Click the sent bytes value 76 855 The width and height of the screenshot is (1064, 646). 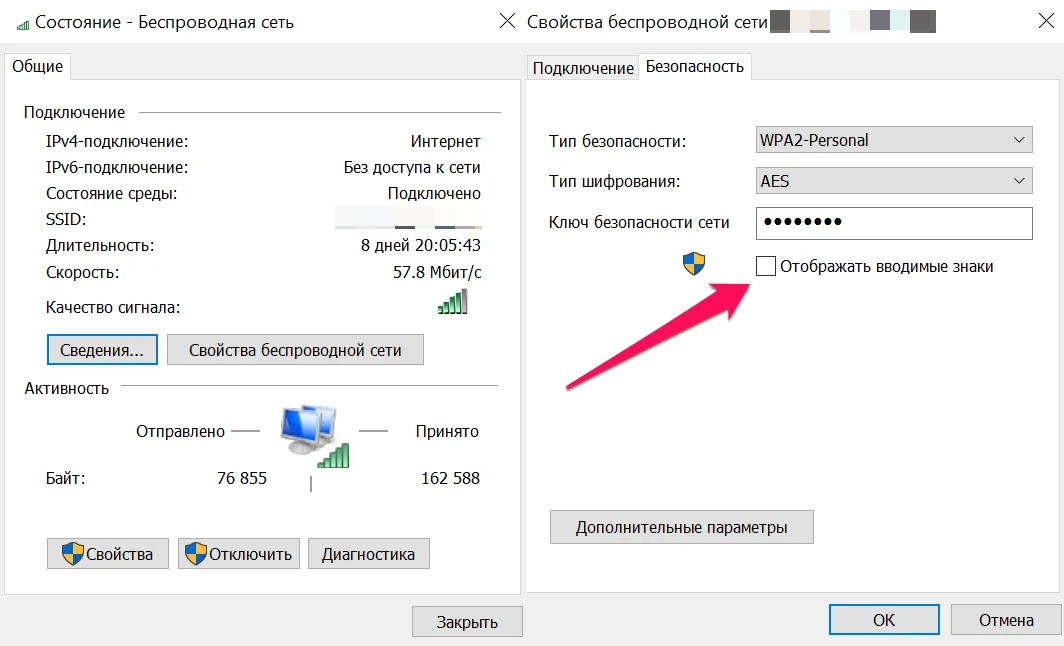(x=242, y=478)
